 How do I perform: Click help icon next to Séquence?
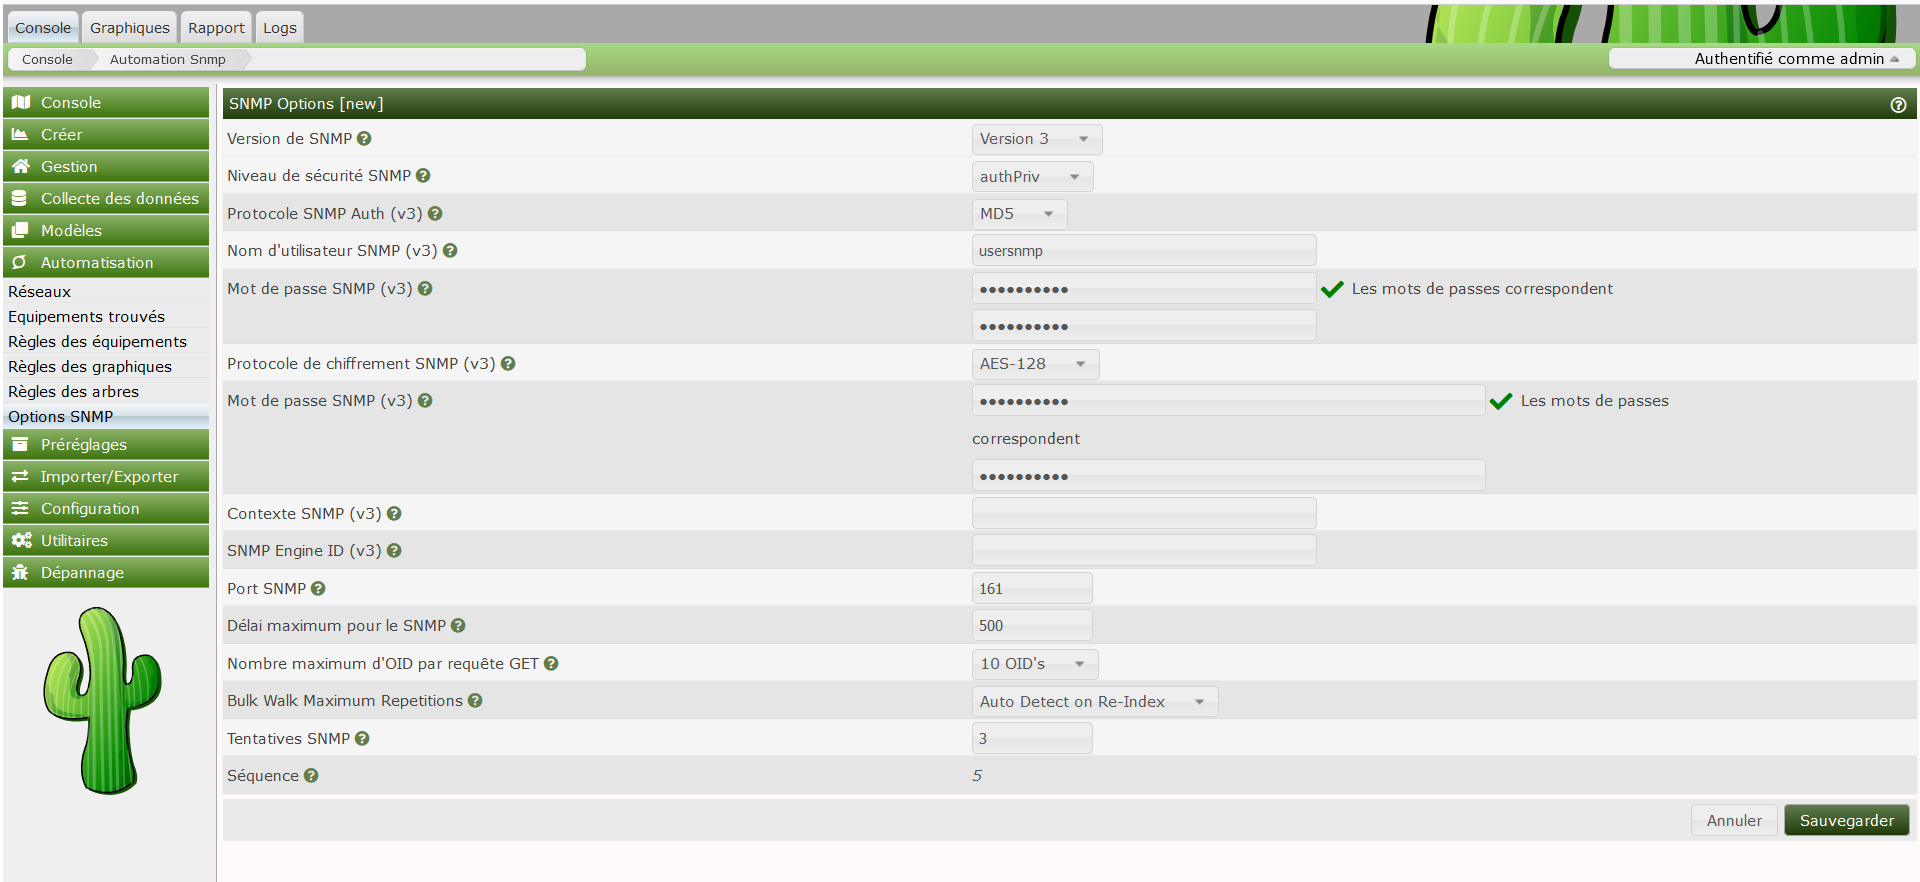311,776
